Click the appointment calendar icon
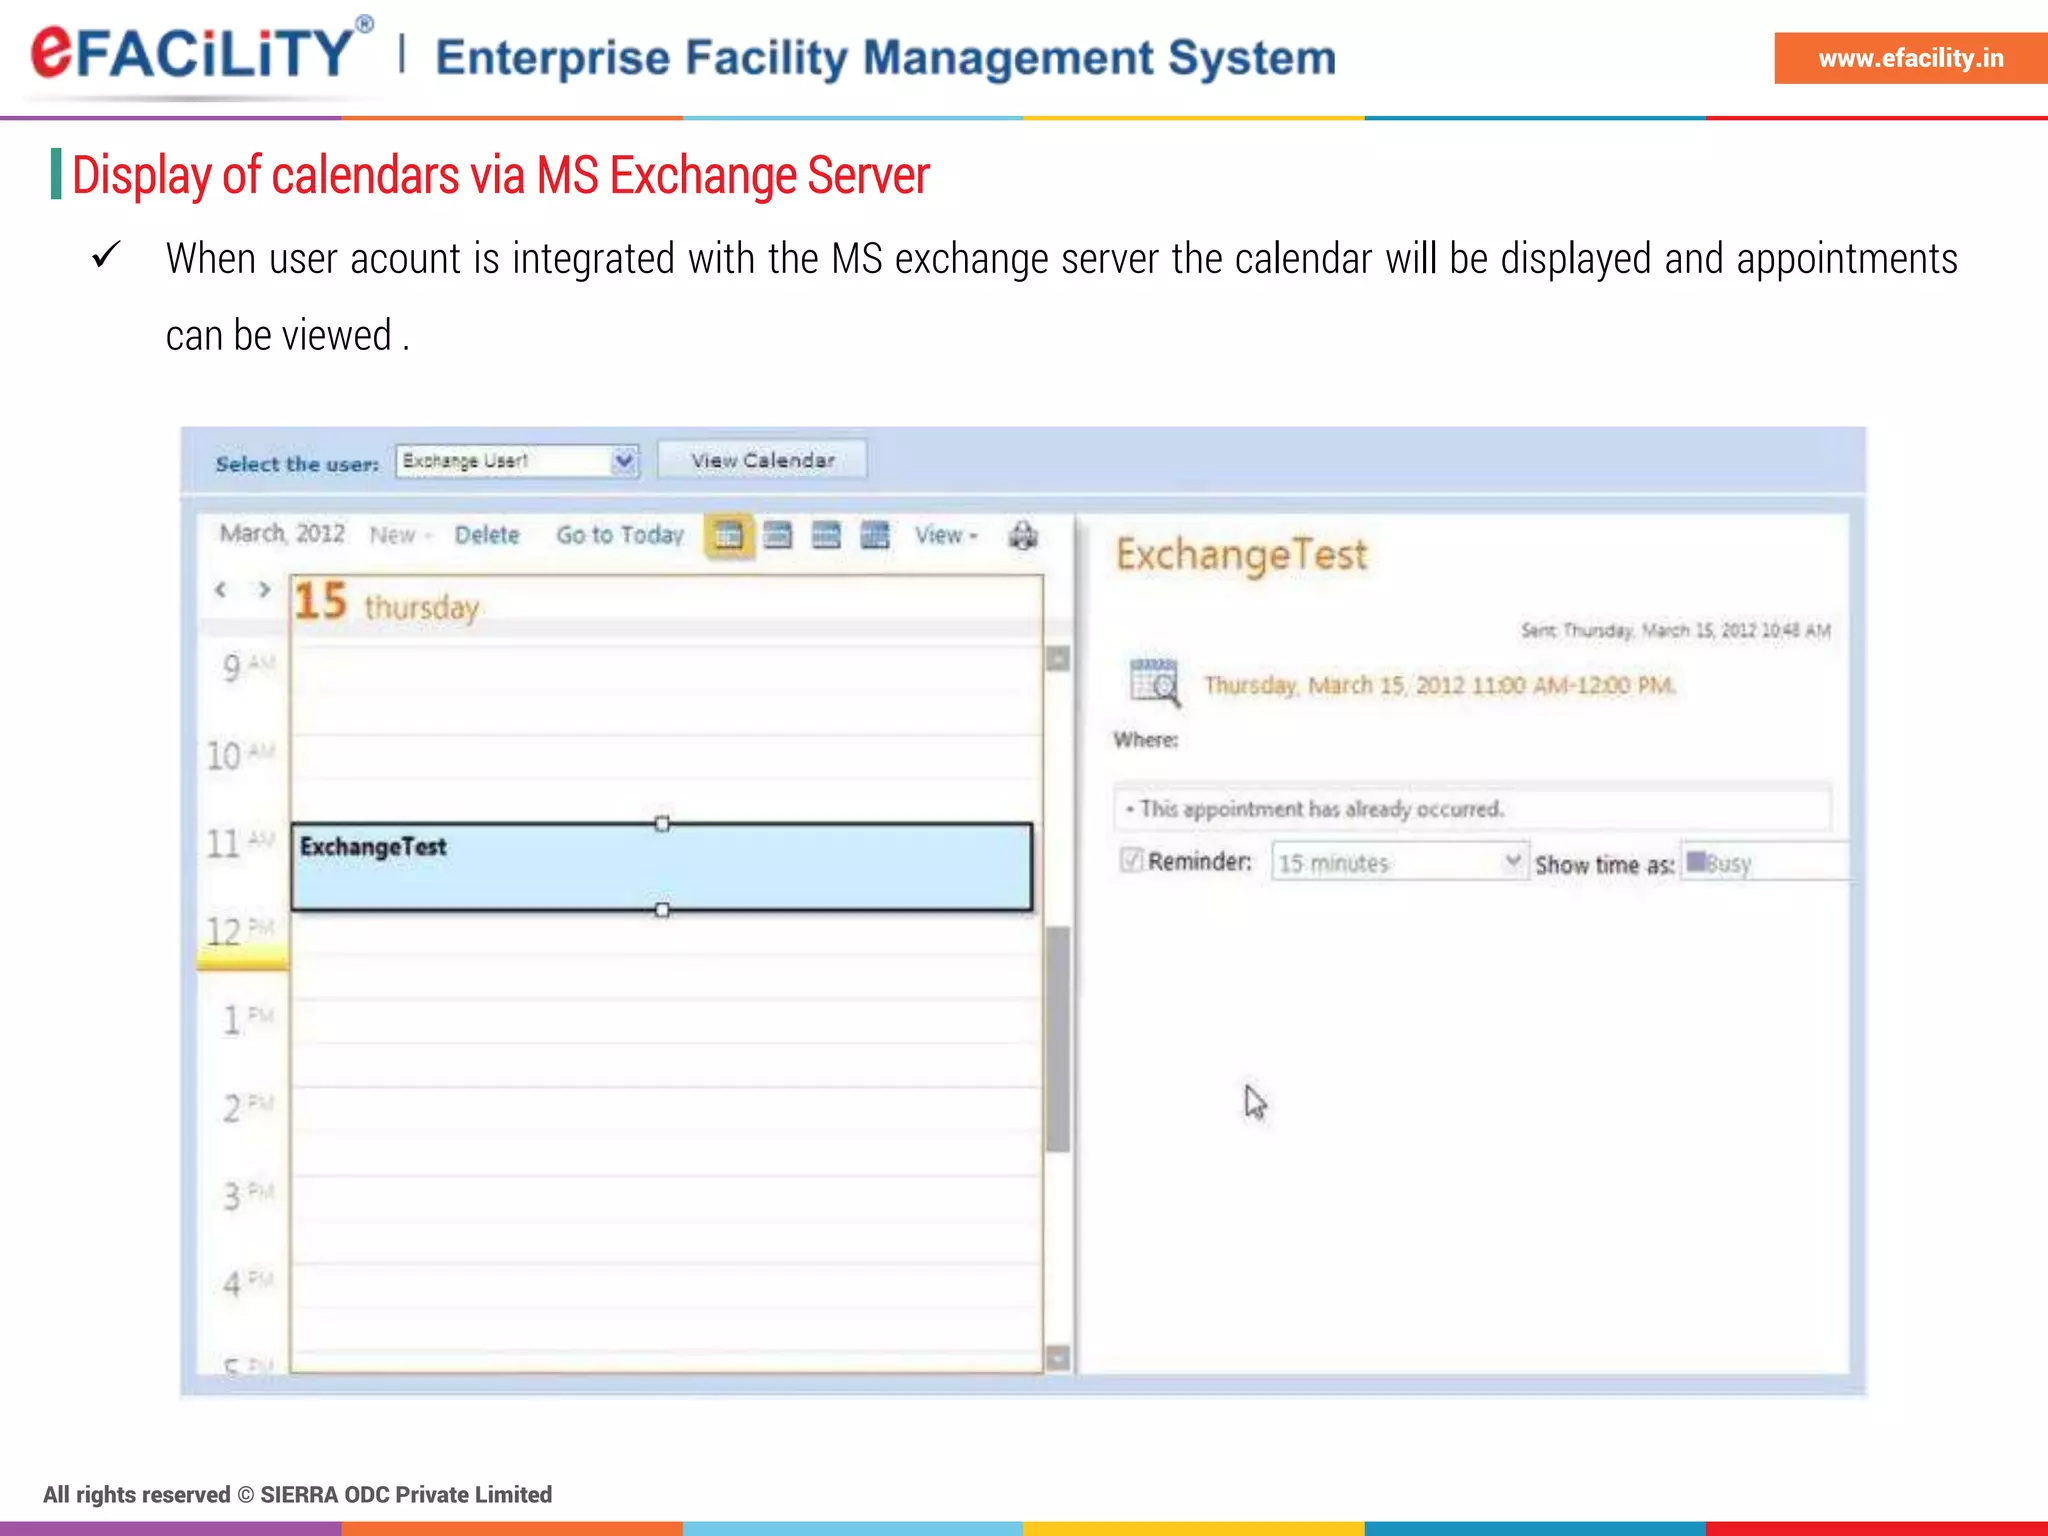Image resolution: width=2048 pixels, height=1536 pixels. (1155, 683)
